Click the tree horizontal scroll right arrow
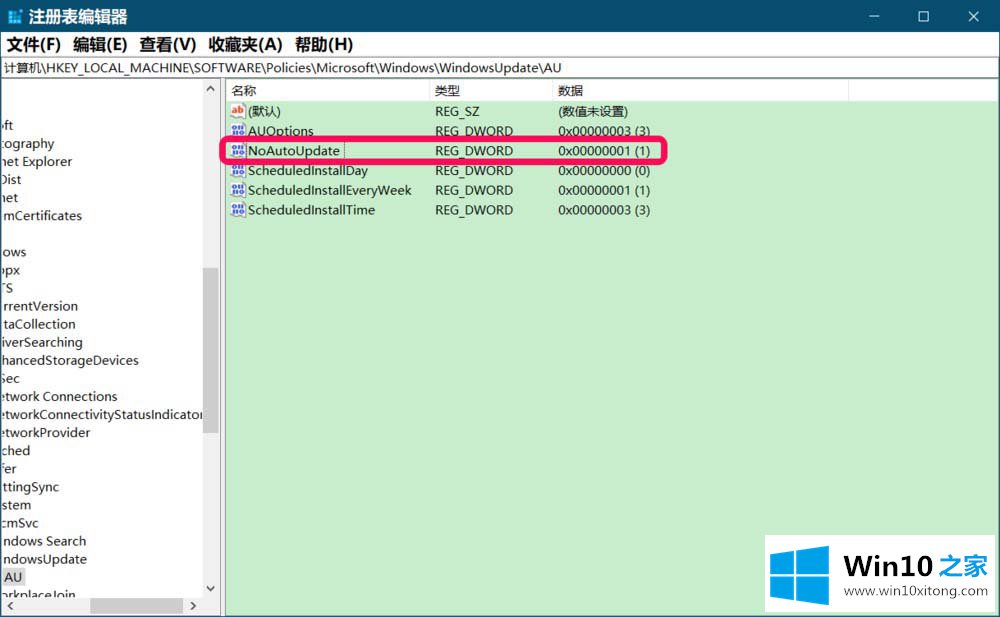This screenshot has width=1000, height=617. coord(193,606)
